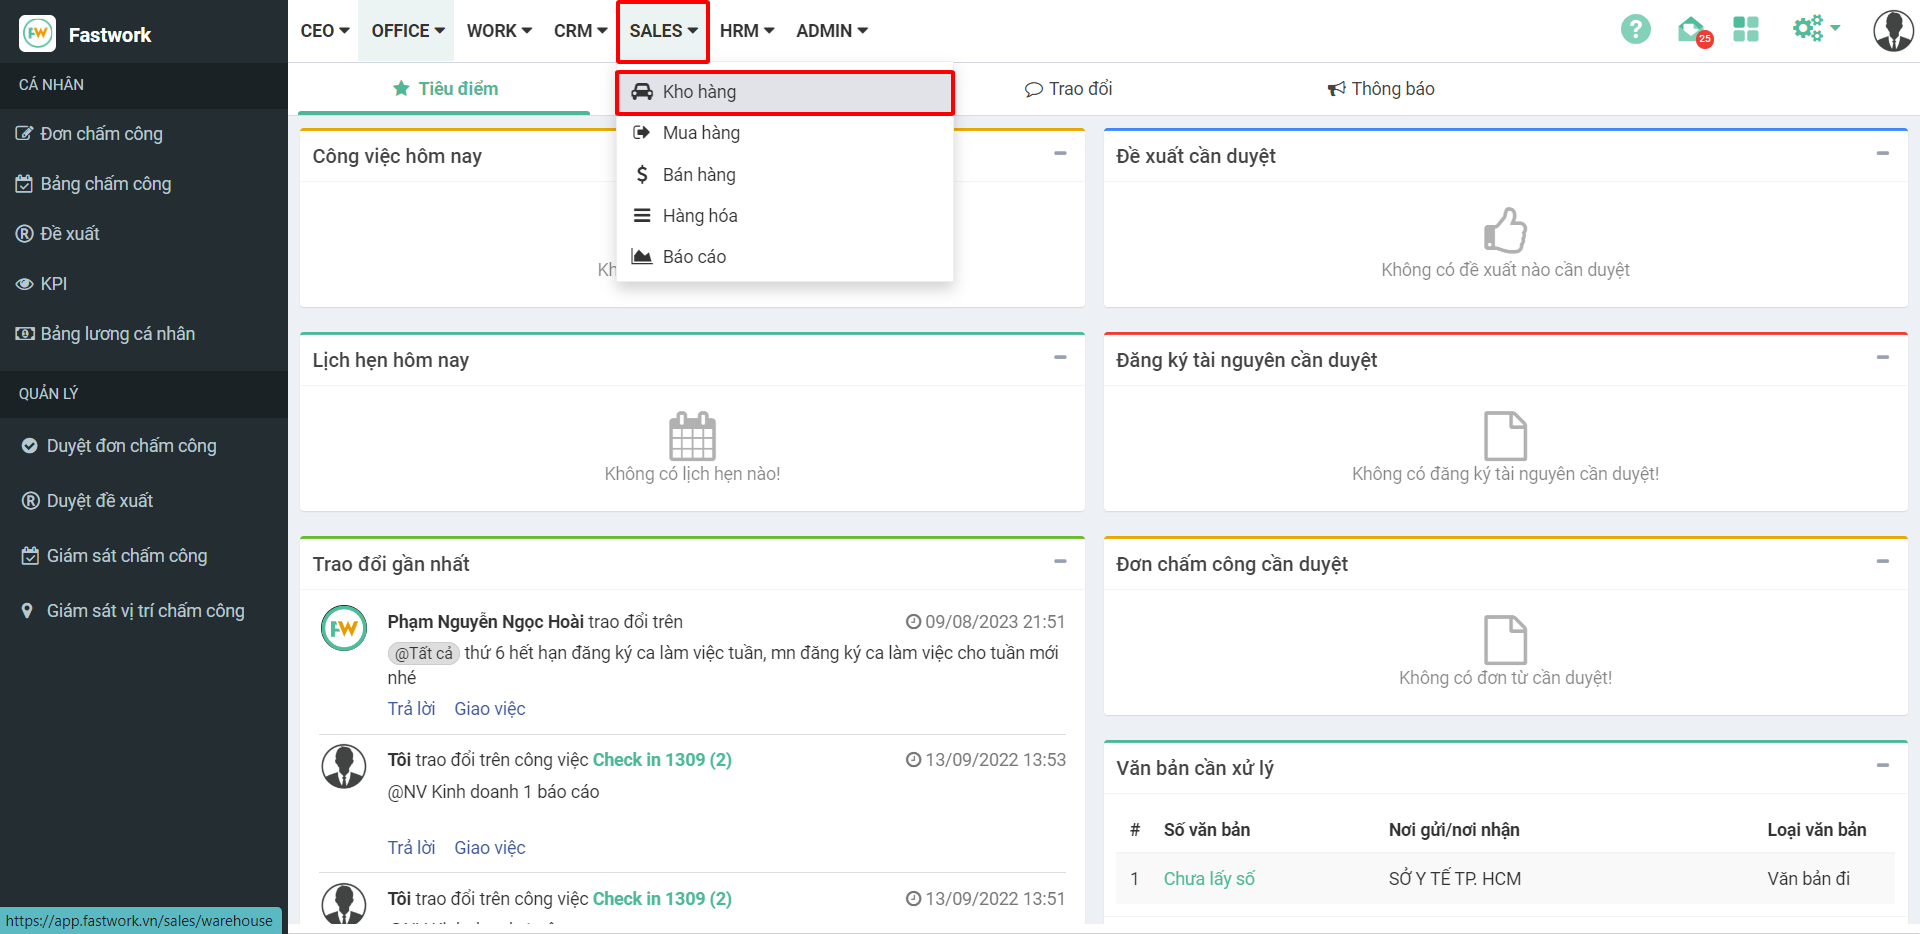Click the user profile avatar
1920x934 pixels.
(x=1892, y=31)
